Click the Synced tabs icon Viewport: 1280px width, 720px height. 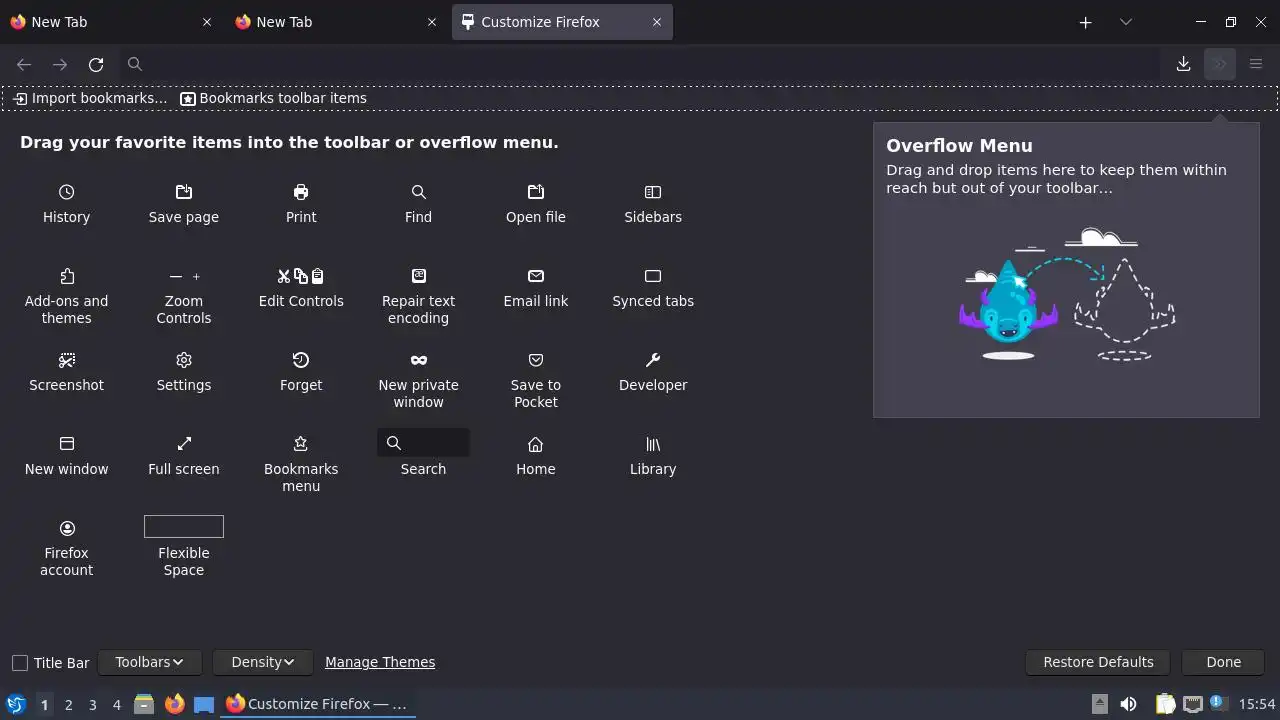(x=653, y=276)
